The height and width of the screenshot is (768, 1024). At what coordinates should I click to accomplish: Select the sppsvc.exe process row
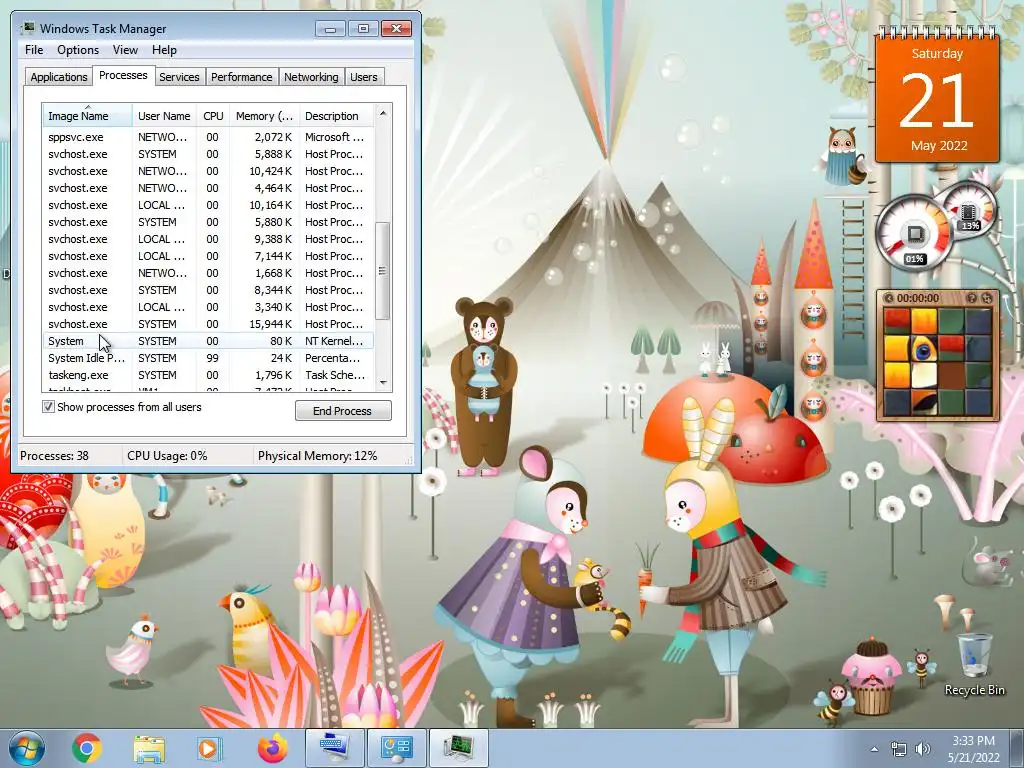click(x=209, y=137)
